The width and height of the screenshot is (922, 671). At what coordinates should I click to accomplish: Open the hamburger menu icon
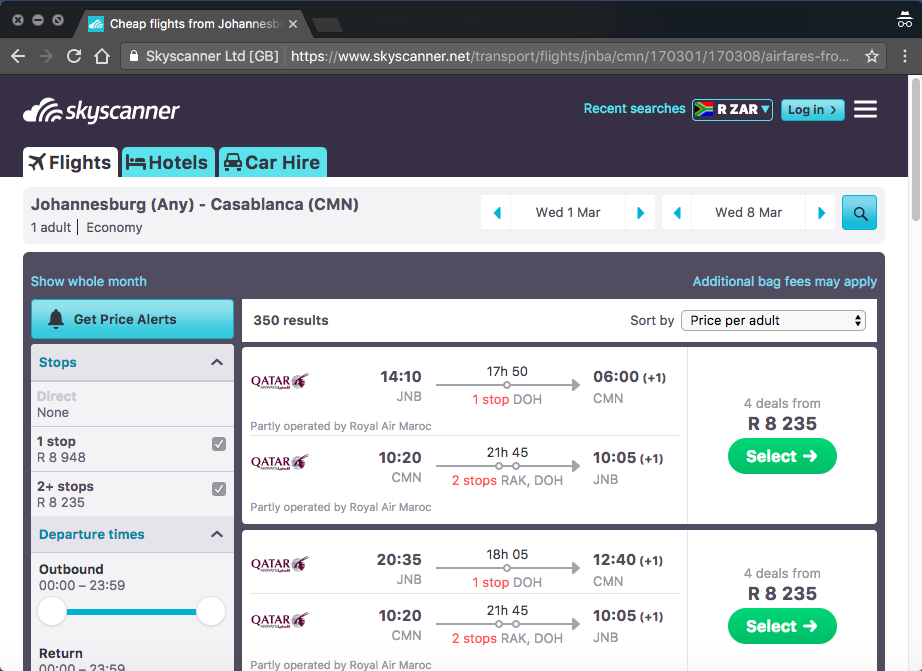pyautogui.click(x=866, y=109)
